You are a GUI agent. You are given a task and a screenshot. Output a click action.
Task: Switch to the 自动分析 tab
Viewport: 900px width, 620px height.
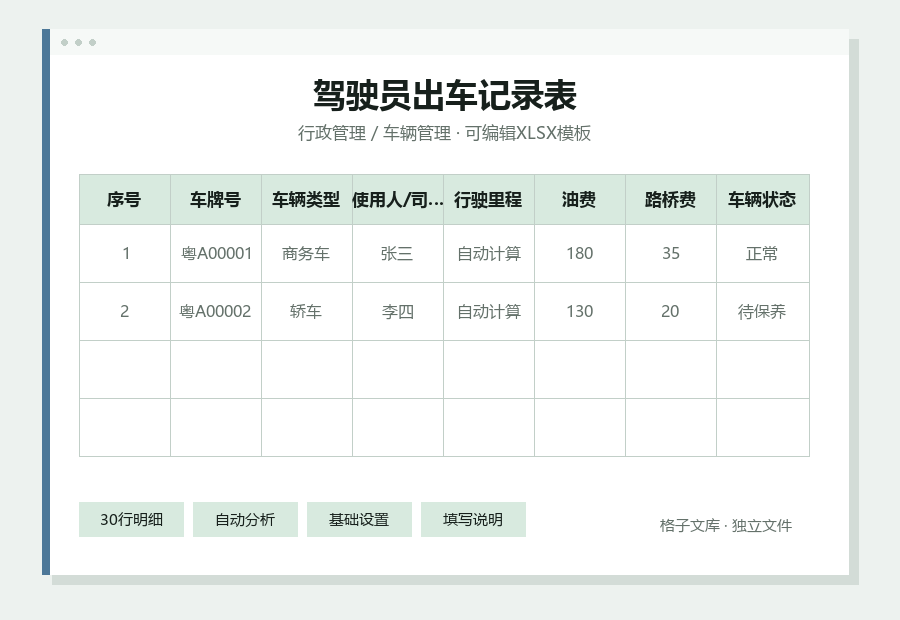245,520
